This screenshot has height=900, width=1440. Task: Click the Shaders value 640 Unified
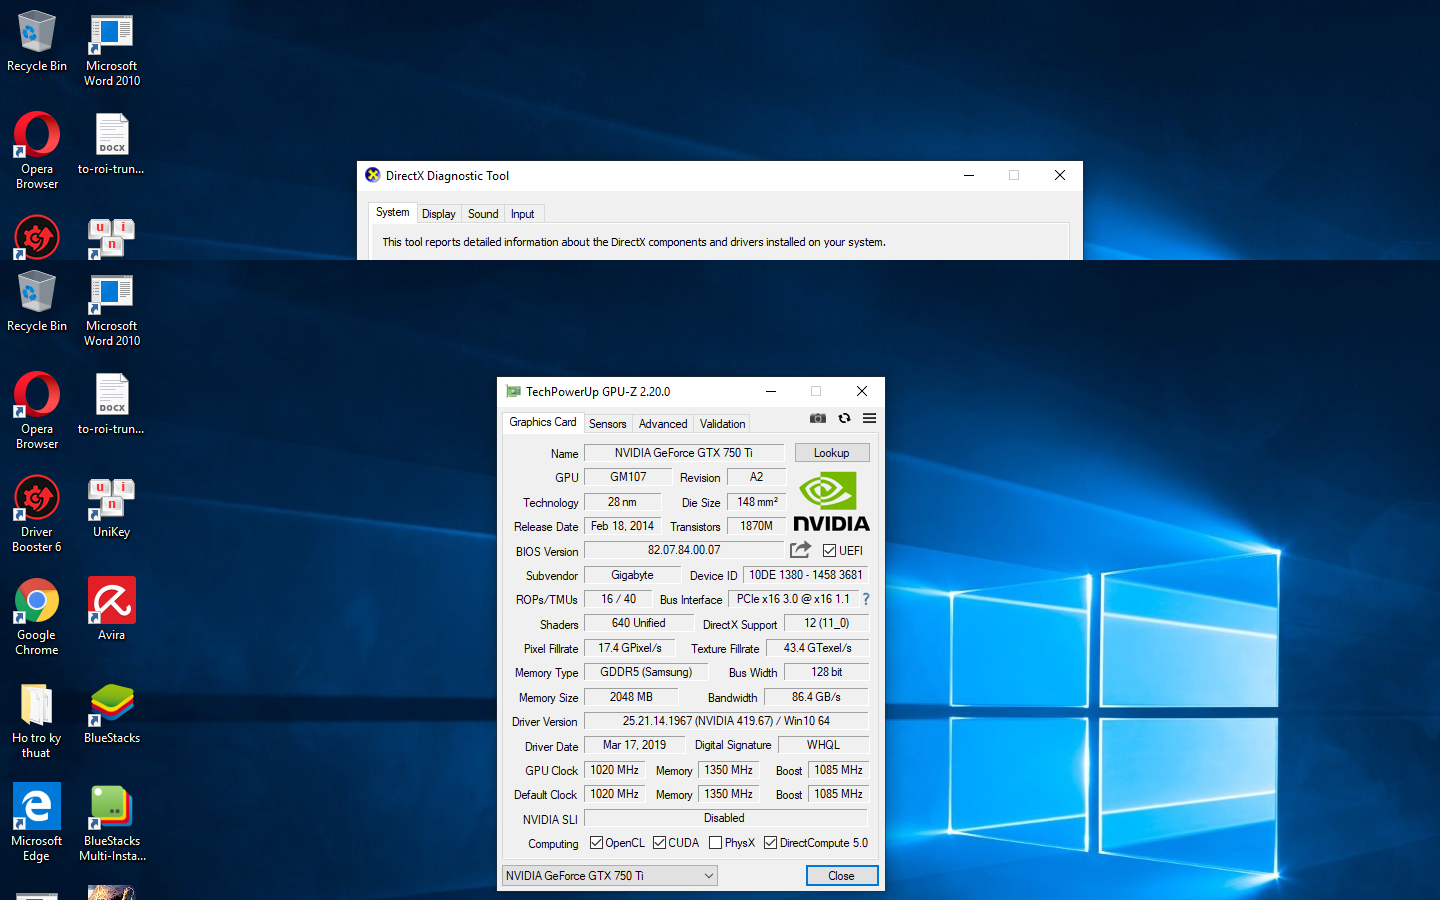click(639, 623)
